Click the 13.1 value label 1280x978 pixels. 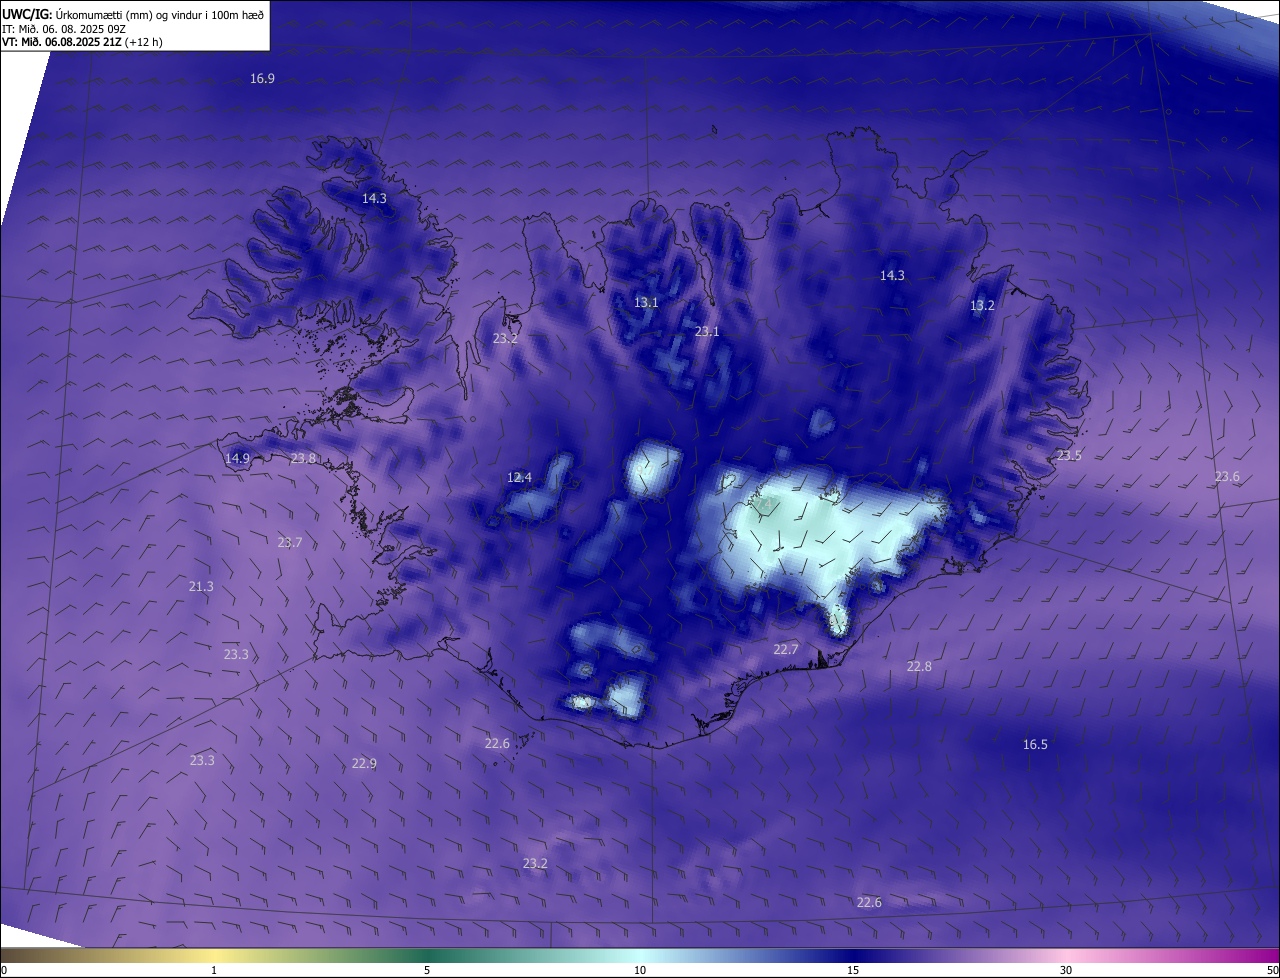tap(646, 302)
